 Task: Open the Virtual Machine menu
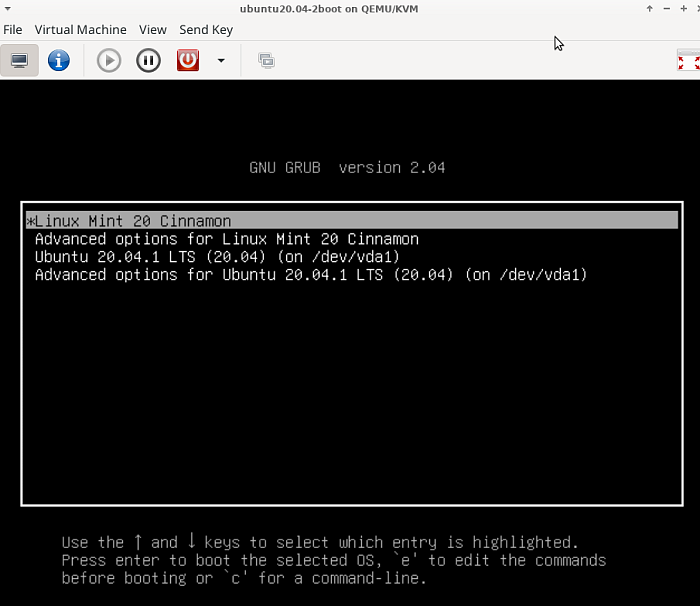click(x=80, y=29)
